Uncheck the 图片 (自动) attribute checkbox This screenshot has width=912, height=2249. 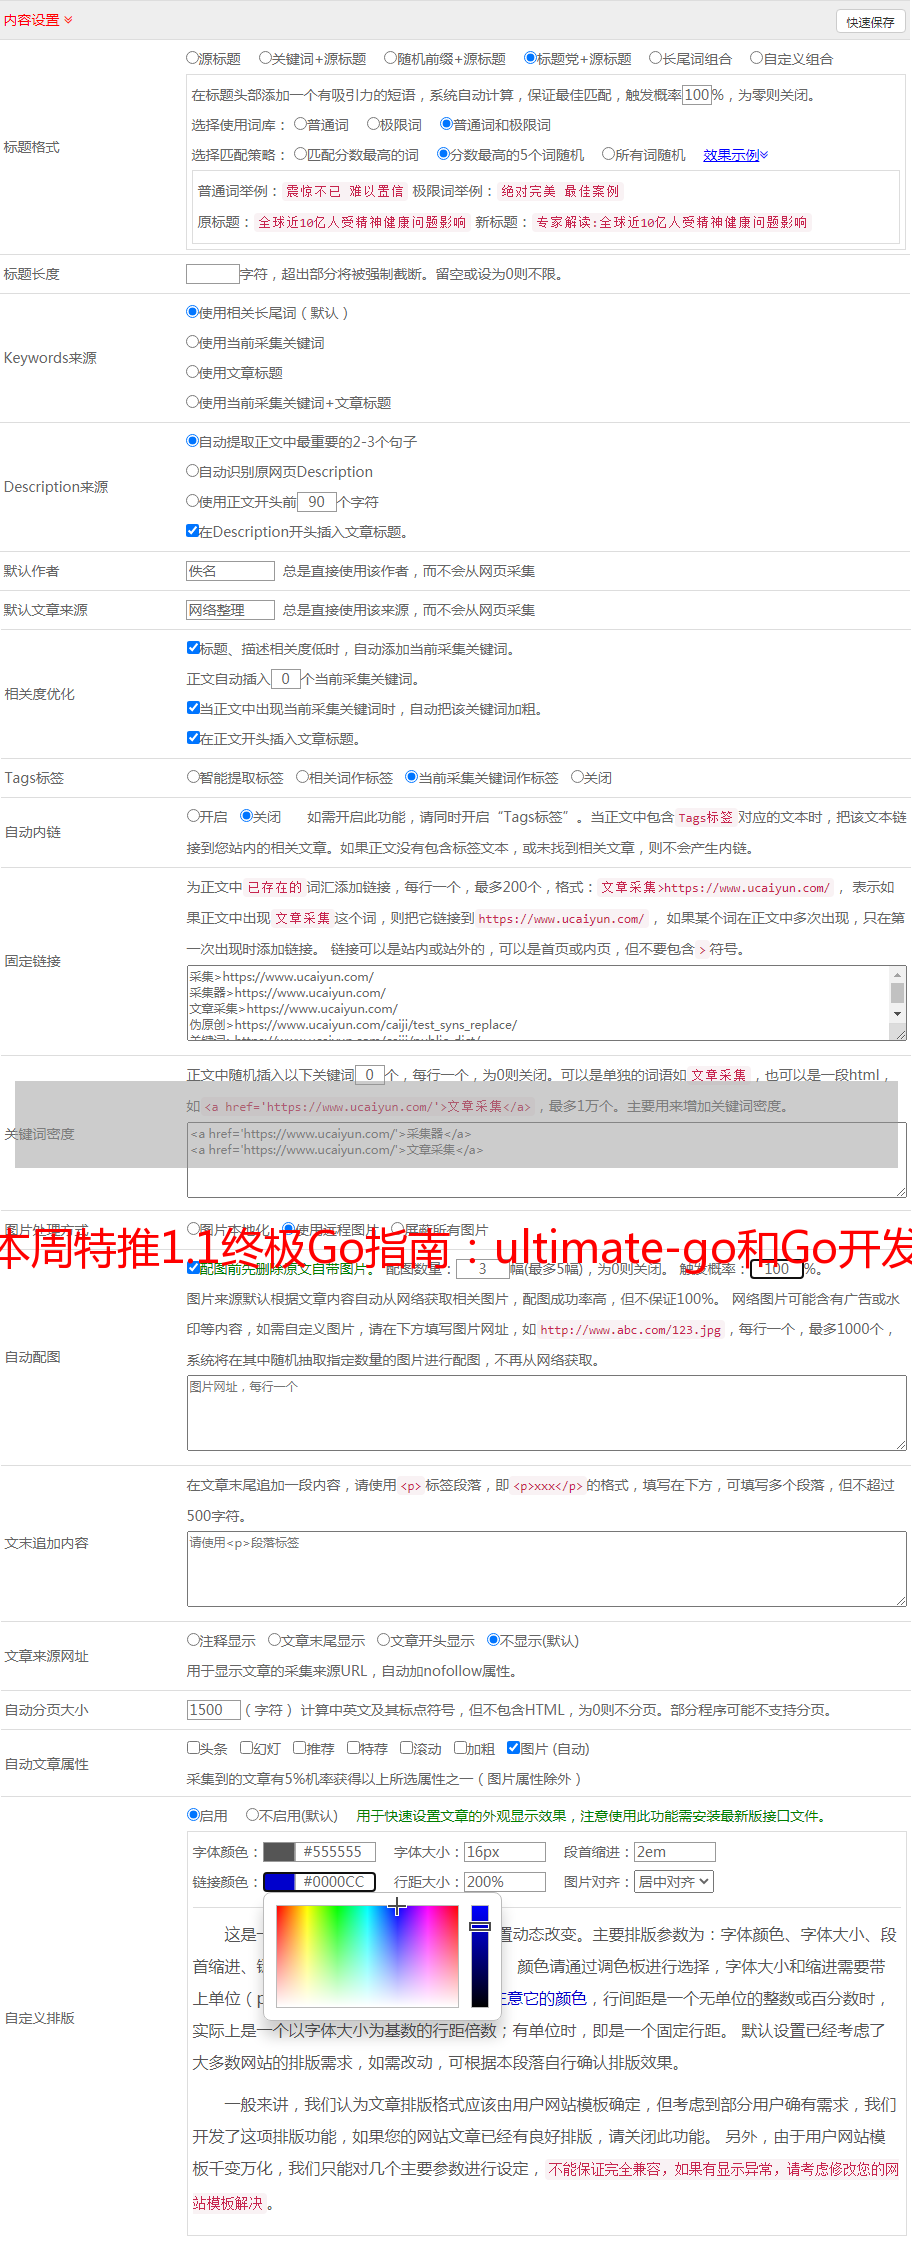click(513, 1748)
